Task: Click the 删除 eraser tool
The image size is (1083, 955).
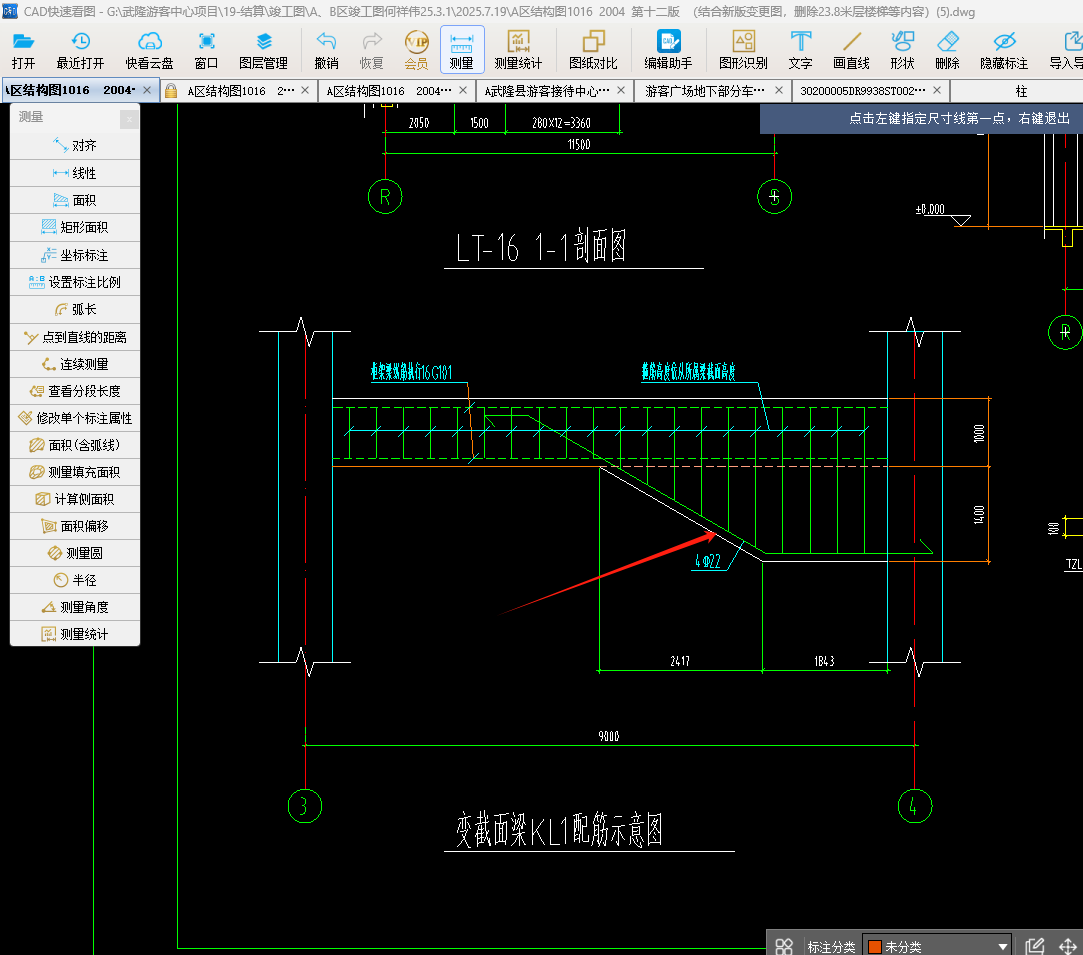Action: click(x=947, y=50)
